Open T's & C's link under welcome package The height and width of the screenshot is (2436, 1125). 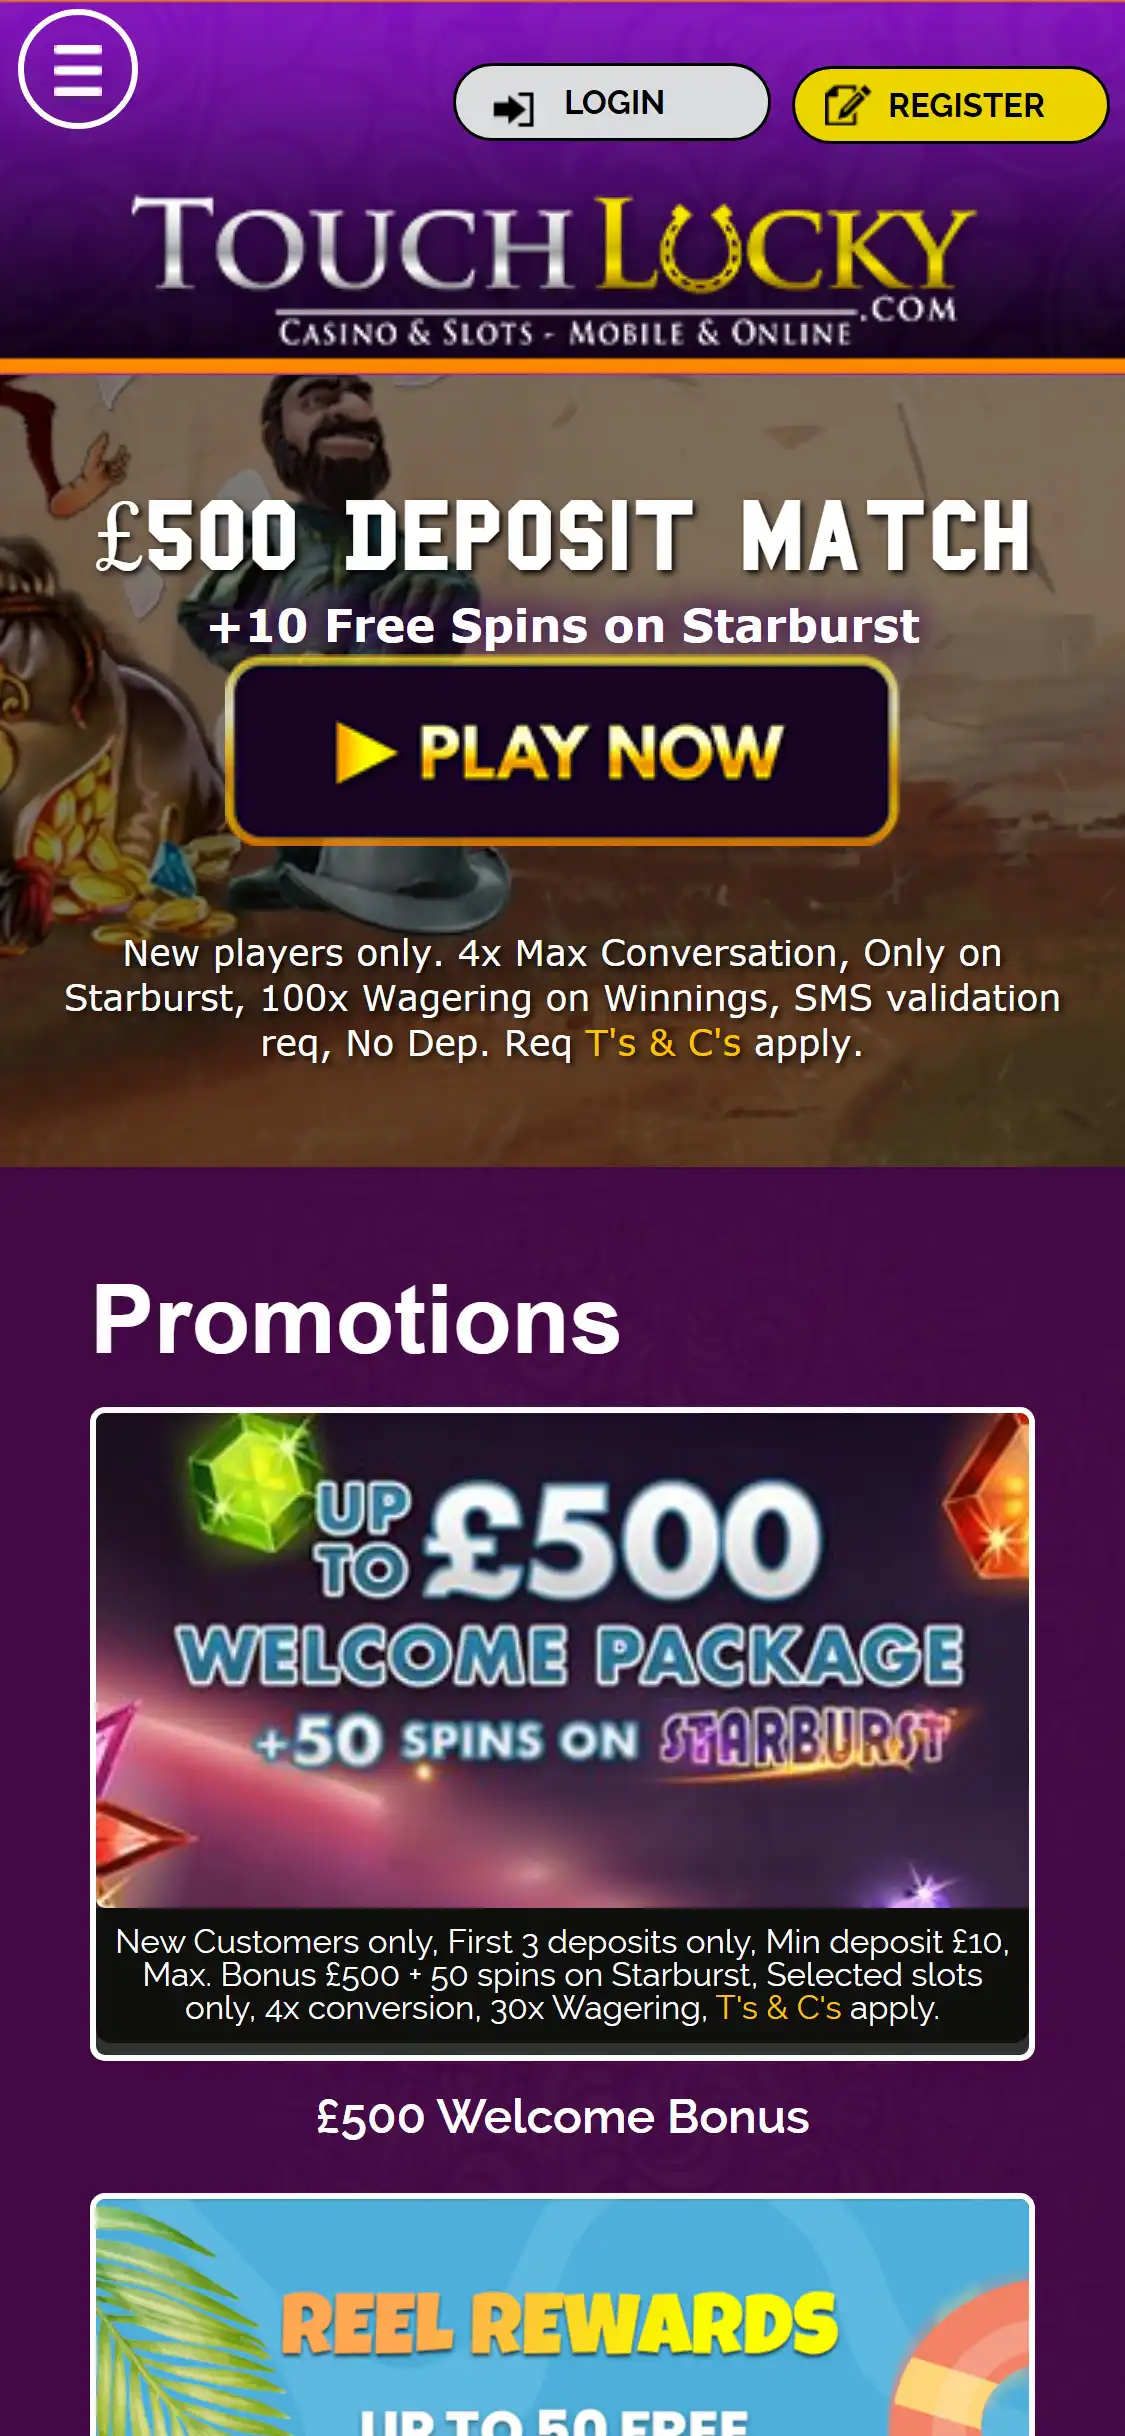(x=778, y=2007)
